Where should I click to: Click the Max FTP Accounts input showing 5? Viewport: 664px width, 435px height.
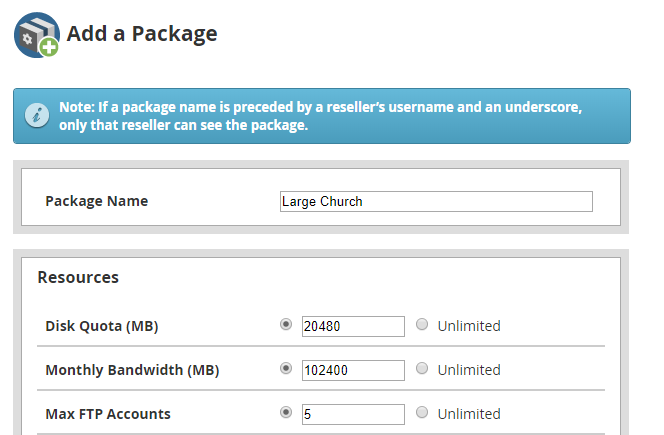[x=353, y=414]
